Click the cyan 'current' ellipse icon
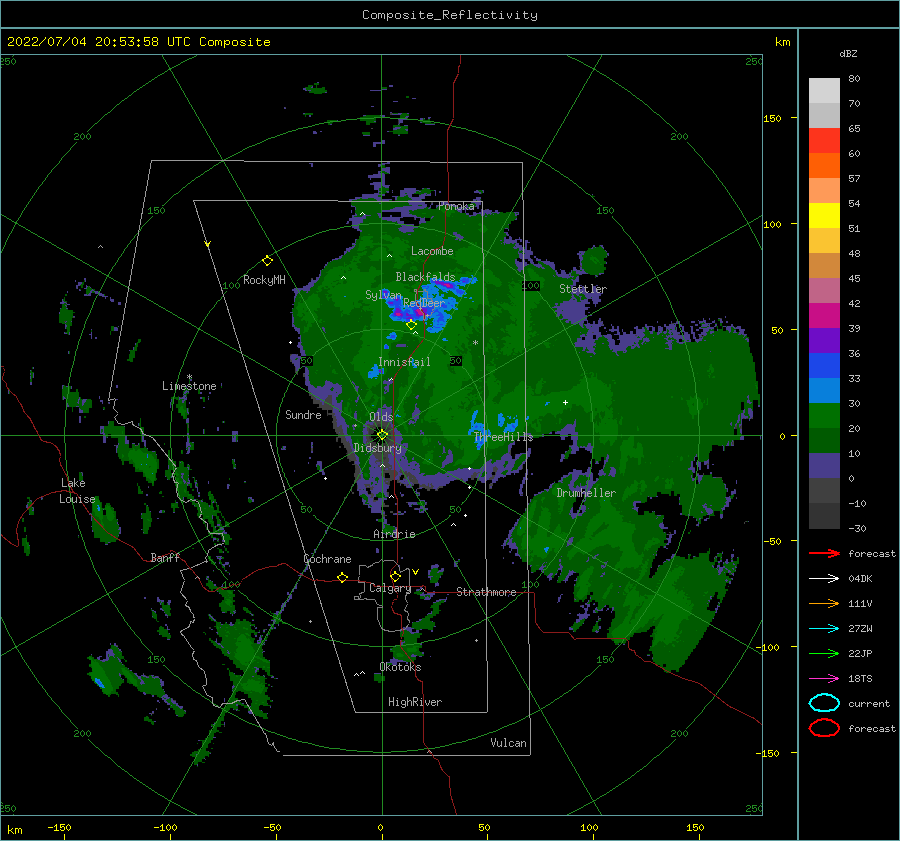This screenshot has height=841, width=900. click(824, 703)
